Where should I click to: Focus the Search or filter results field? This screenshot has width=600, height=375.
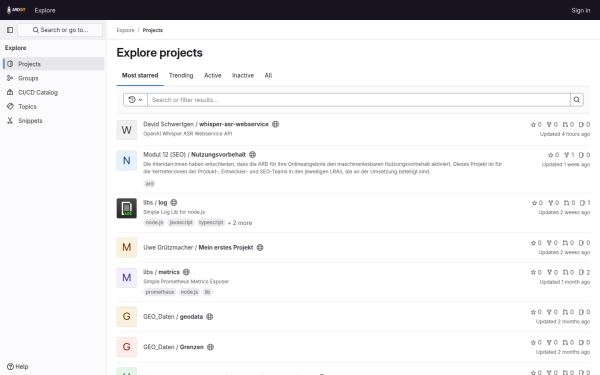click(x=359, y=100)
